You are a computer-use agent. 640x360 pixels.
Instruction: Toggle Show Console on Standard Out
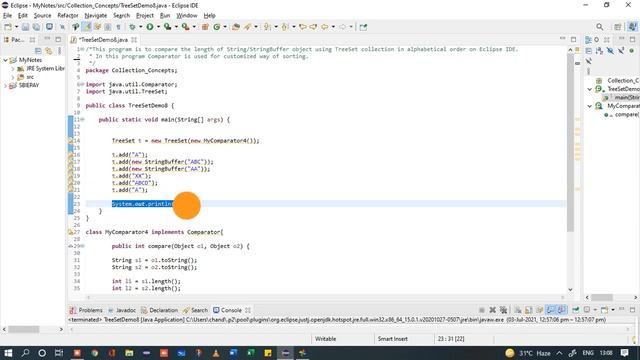pos(551,310)
